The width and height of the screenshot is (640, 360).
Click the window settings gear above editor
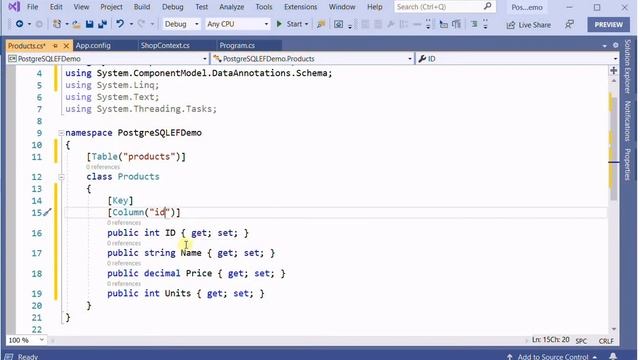click(x=615, y=45)
